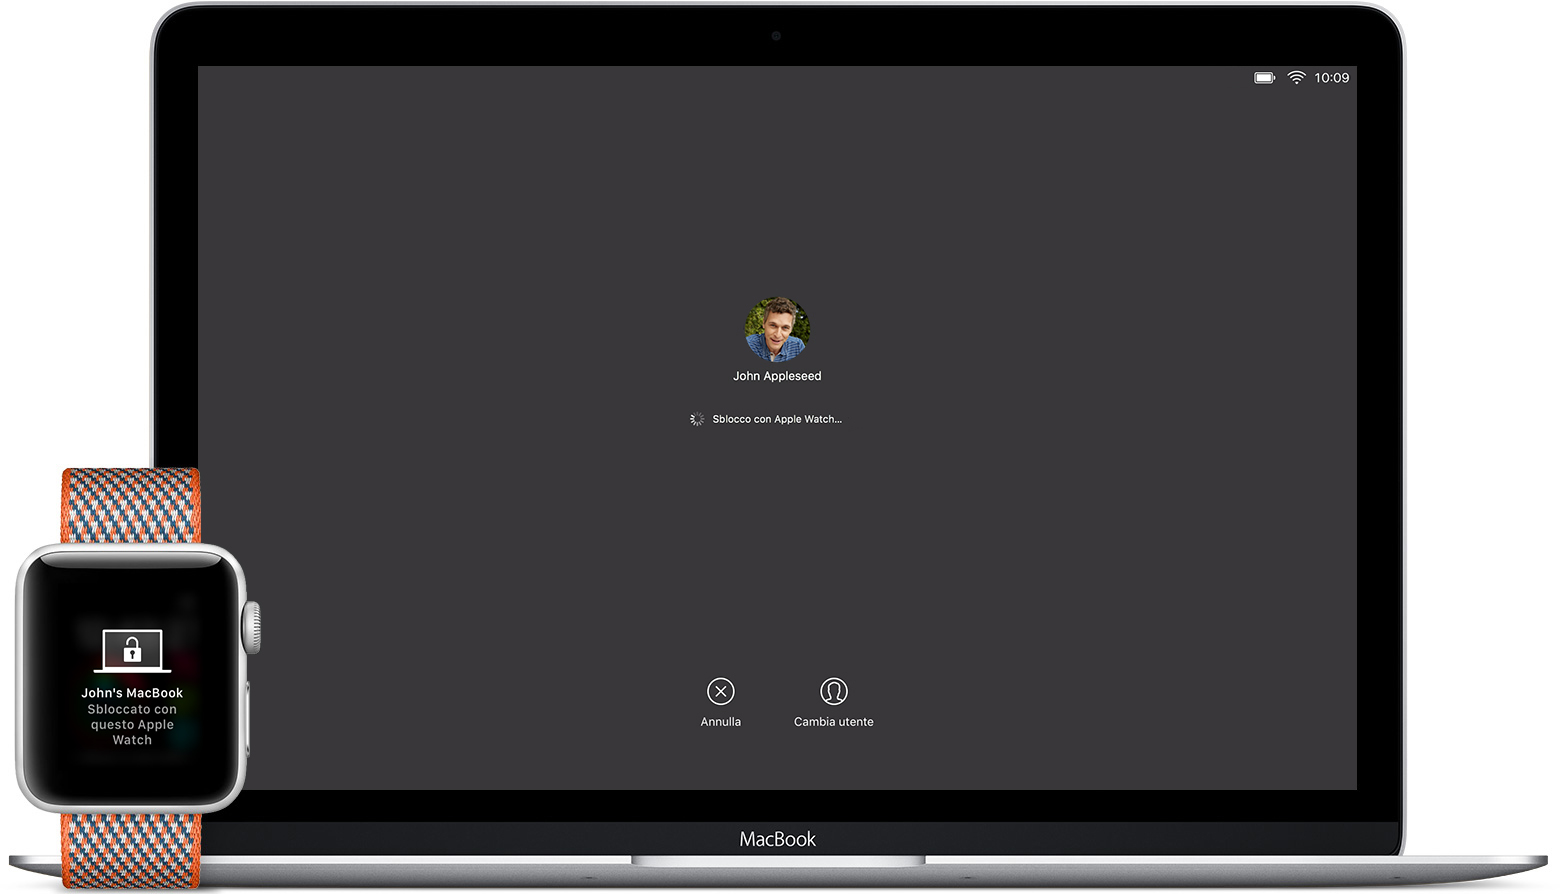Click the John Appleseed user name
1560x894 pixels.
click(x=777, y=375)
